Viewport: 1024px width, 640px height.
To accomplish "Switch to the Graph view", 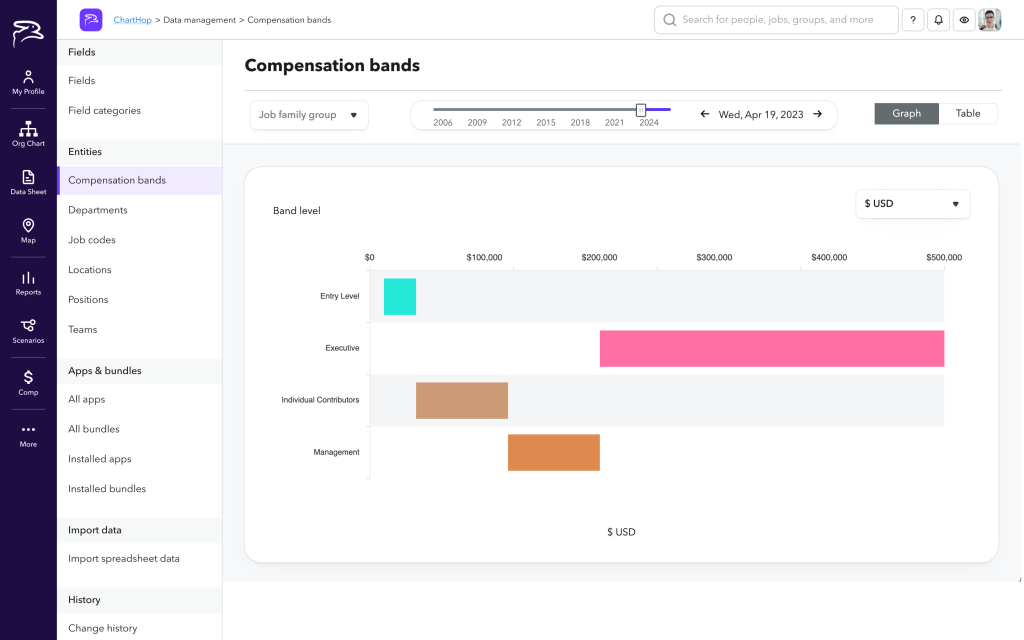I will [x=906, y=114].
